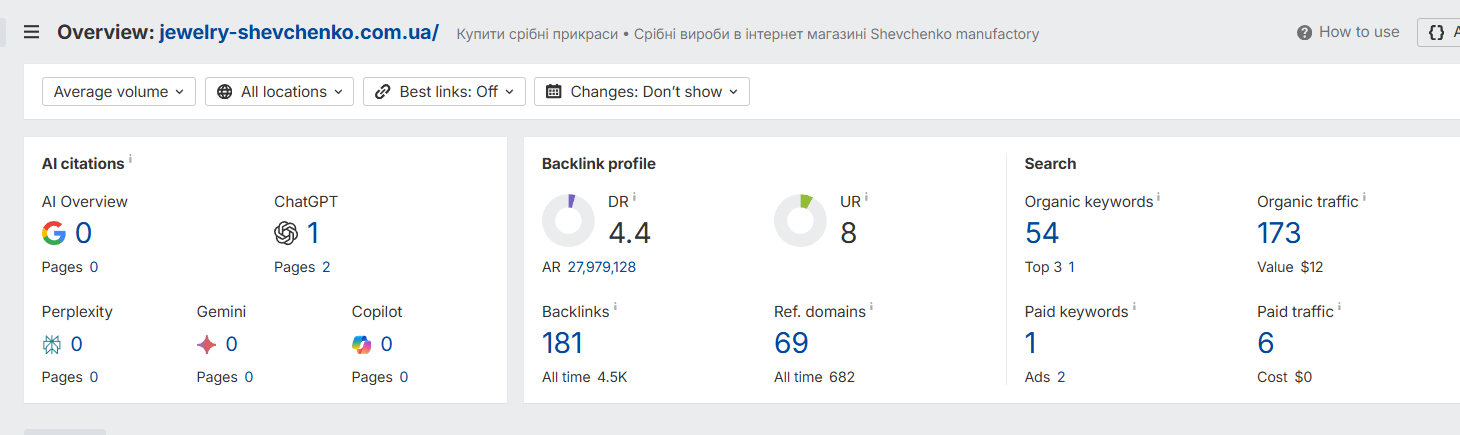1460x435 pixels.
Task: Click the Perplexity logo icon
Action: click(x=52, y=344)
